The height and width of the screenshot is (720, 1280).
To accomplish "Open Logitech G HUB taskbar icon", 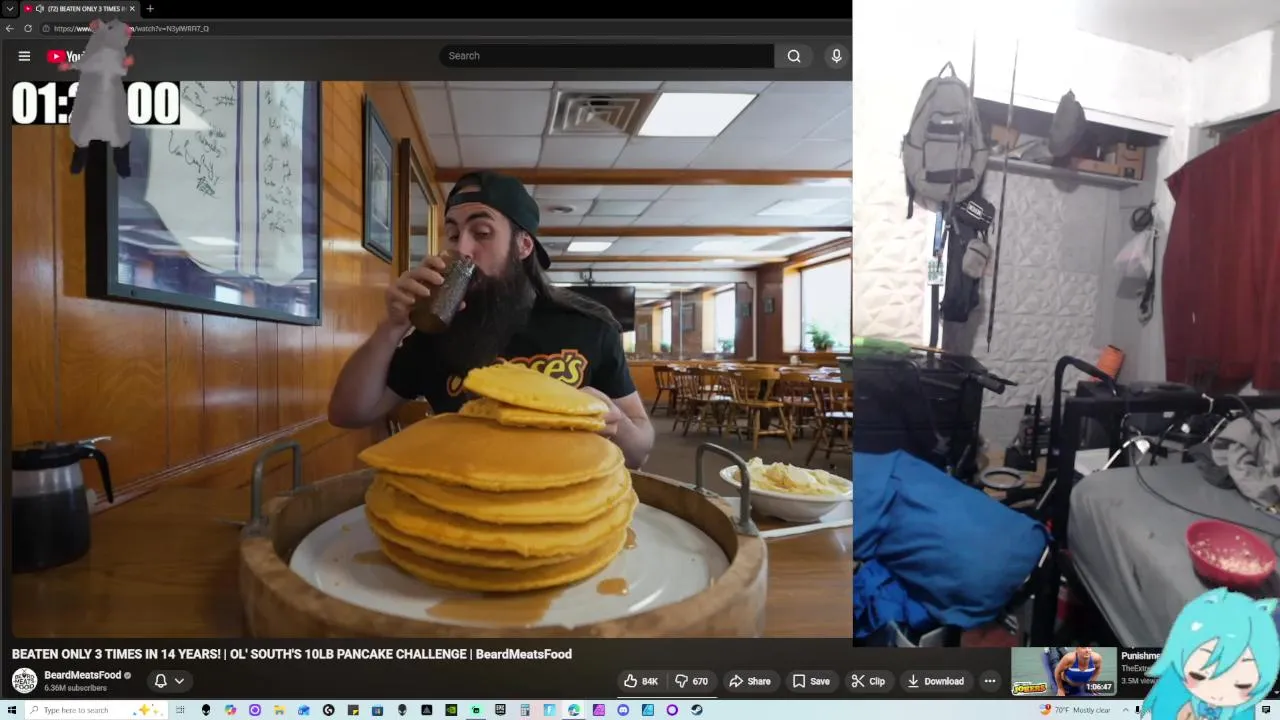I will [328, 710].
